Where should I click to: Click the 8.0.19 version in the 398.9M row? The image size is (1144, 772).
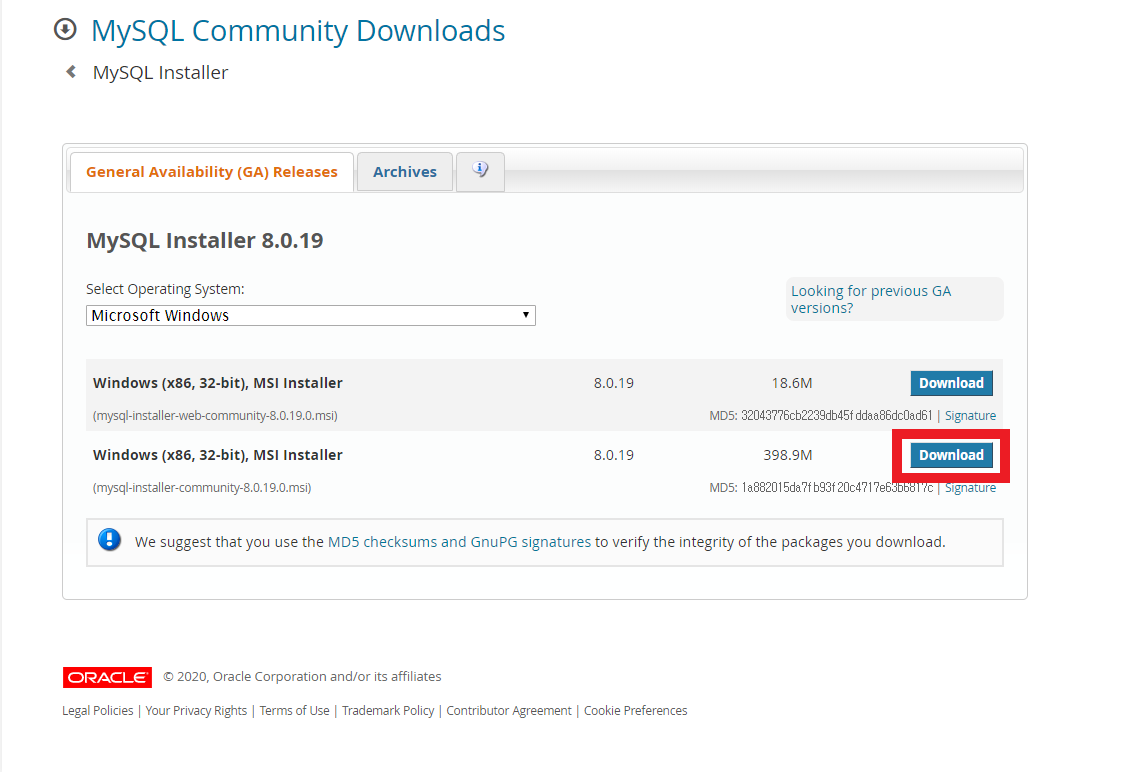point(614,455)
